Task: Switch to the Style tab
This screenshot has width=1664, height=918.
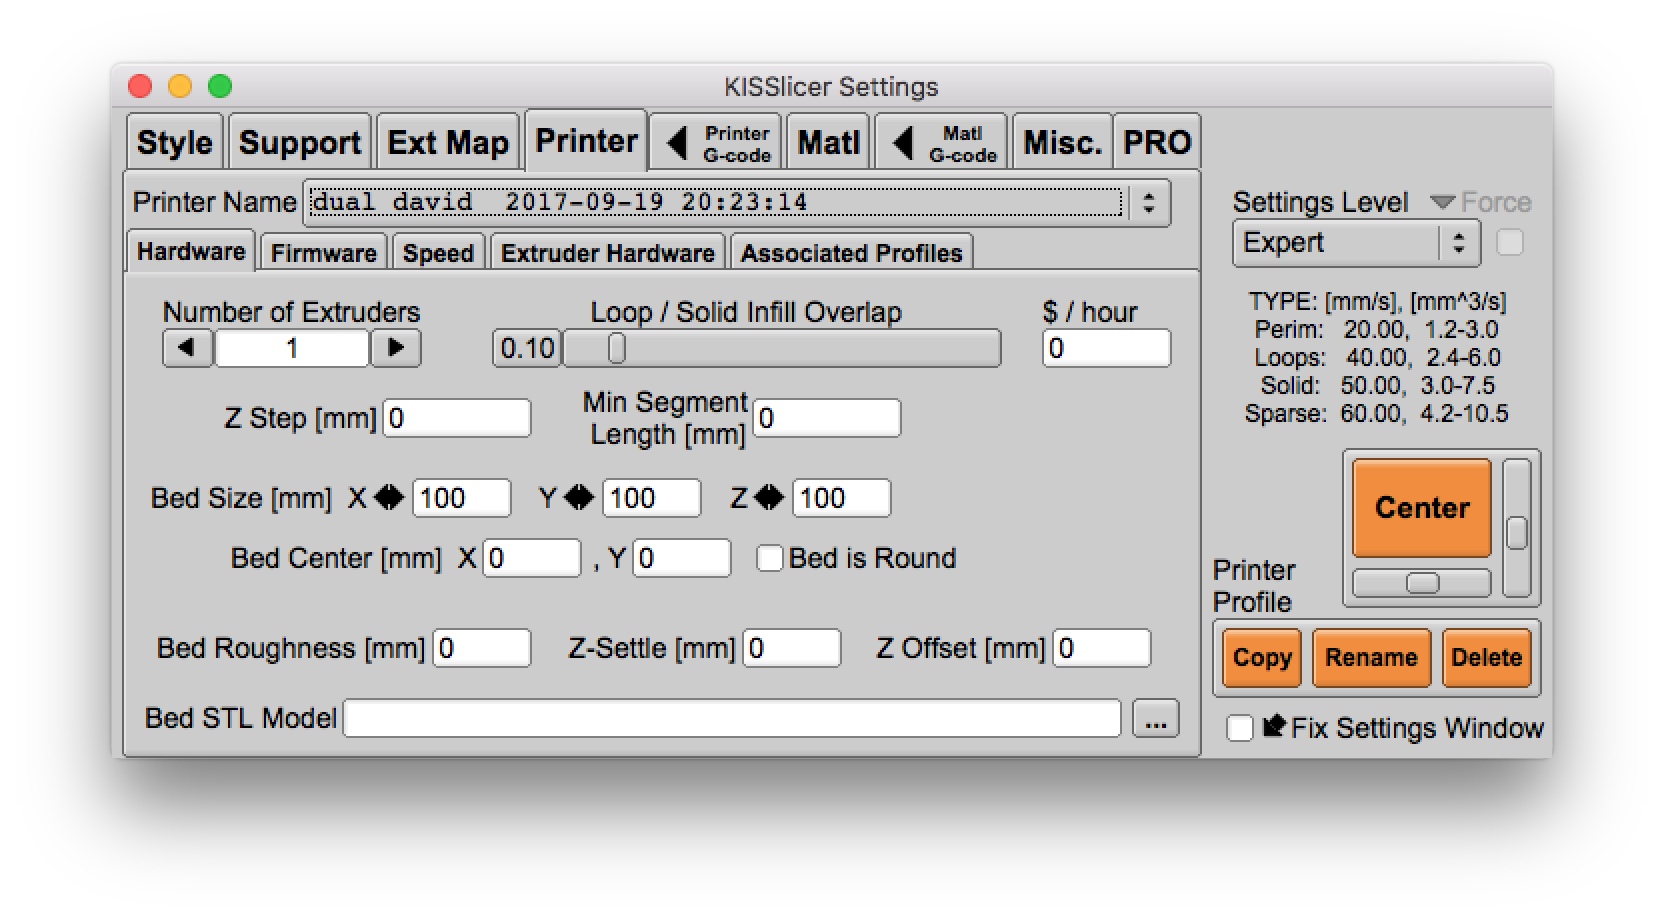Action: (174, 142)
